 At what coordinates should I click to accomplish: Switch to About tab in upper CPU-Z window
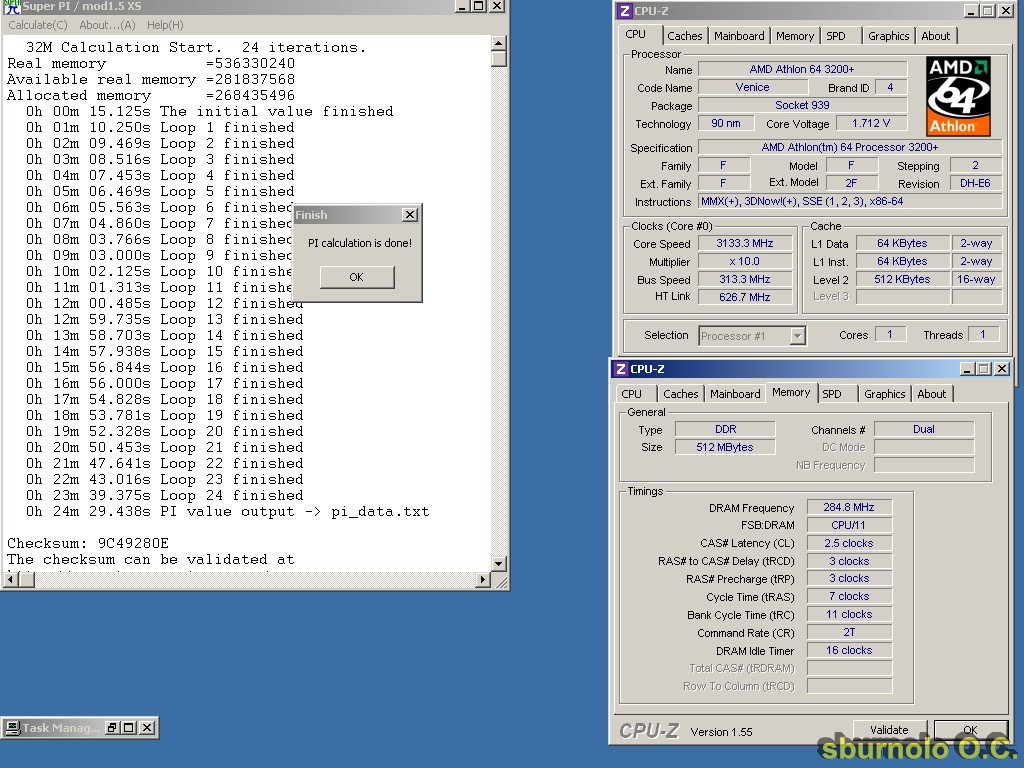pos(935,36)
